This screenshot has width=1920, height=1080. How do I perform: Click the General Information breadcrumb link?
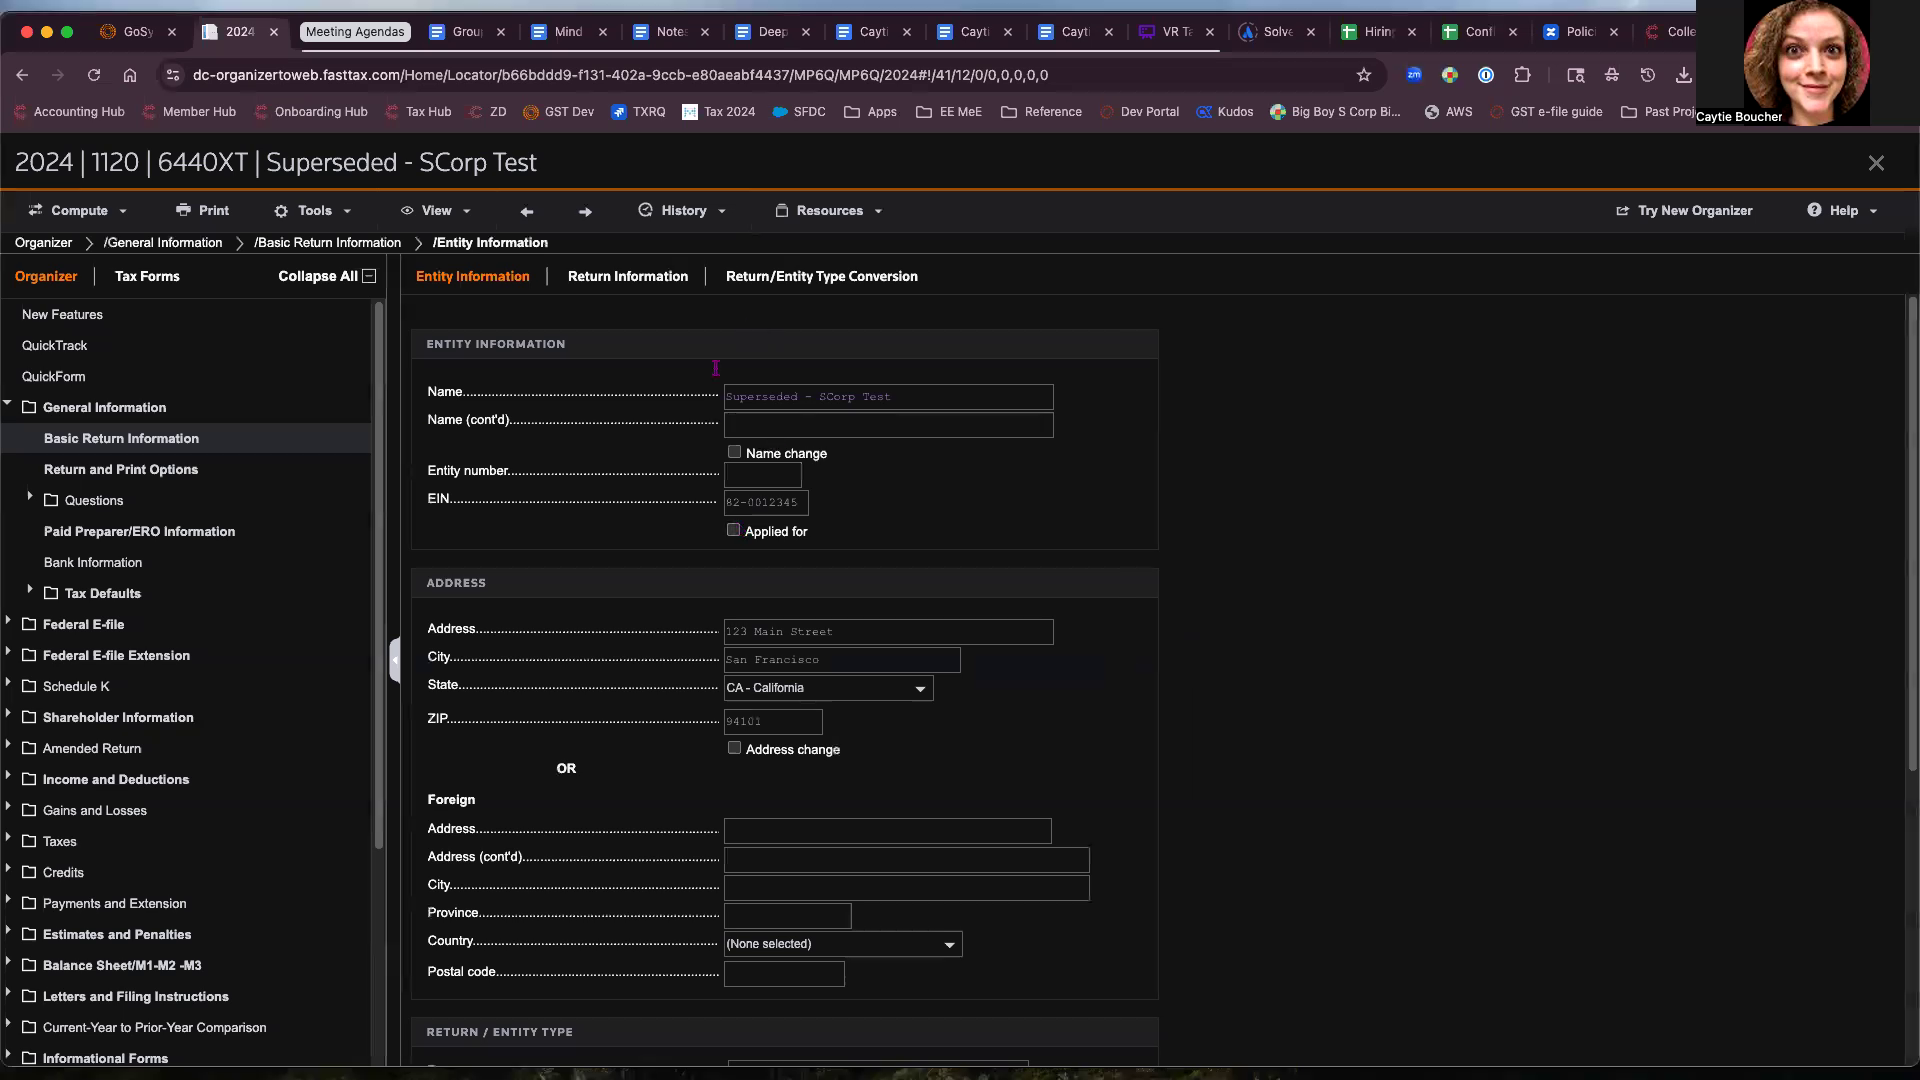point(163,243)
